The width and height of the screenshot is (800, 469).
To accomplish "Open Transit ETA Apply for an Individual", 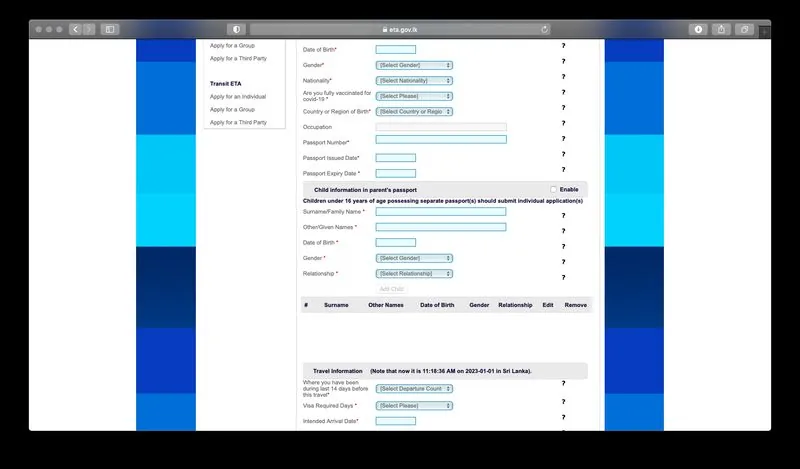I will (x=237, y=96).
